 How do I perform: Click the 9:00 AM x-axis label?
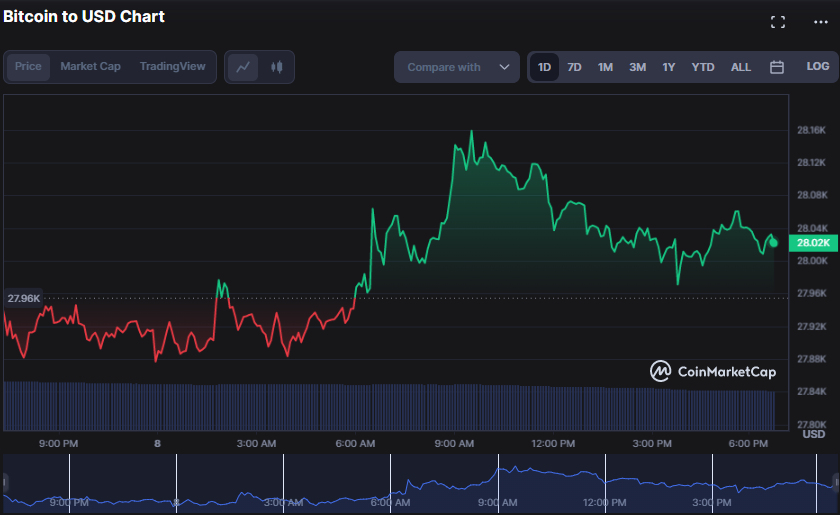point(454,444)
